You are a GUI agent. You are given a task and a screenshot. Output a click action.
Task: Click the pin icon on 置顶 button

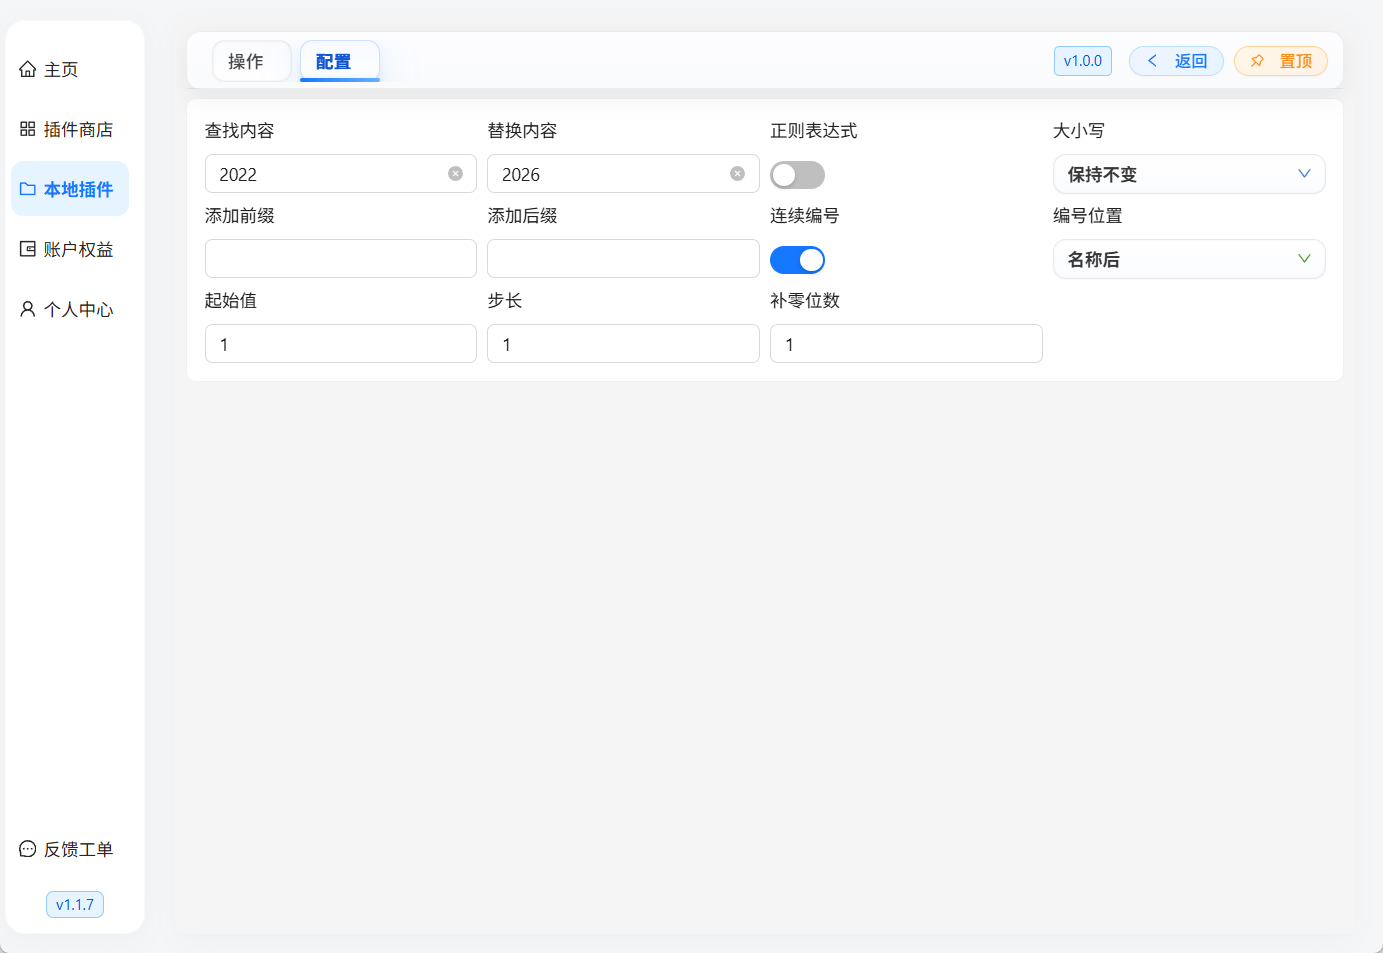tap(1258, 61)
